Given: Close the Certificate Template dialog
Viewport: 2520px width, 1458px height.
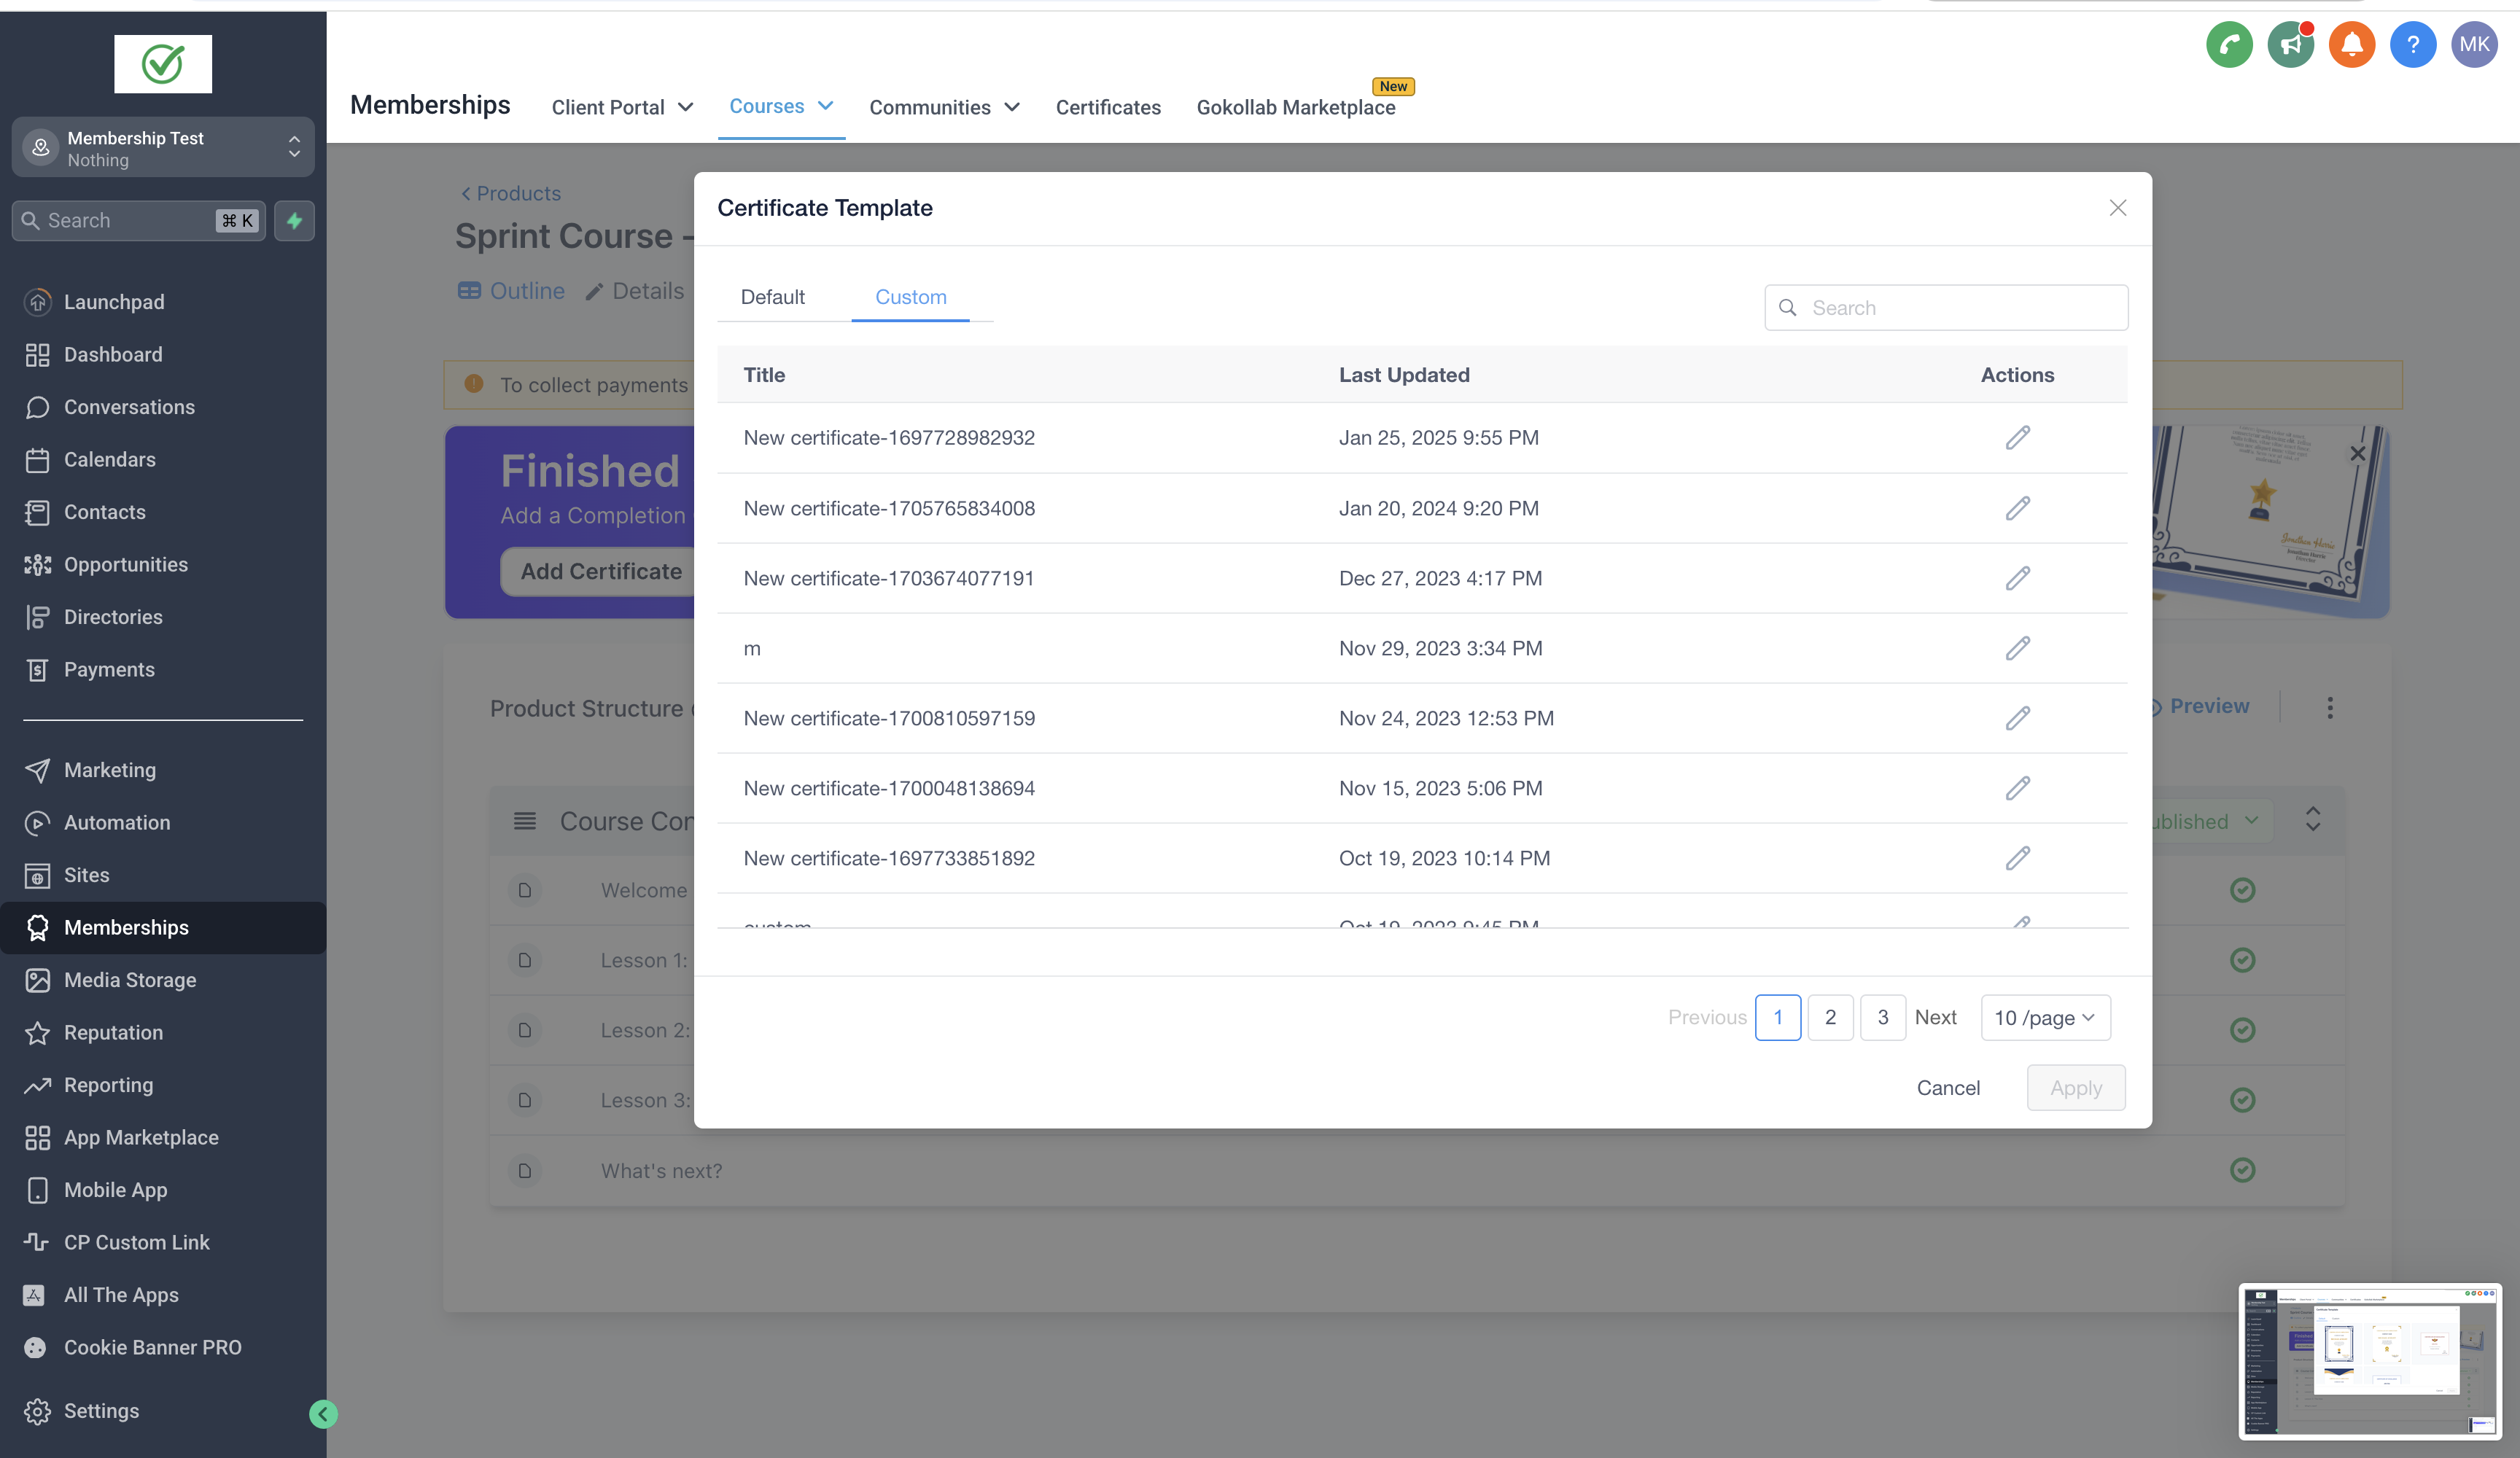Looking at the screenshot, I should point(2117,208).
